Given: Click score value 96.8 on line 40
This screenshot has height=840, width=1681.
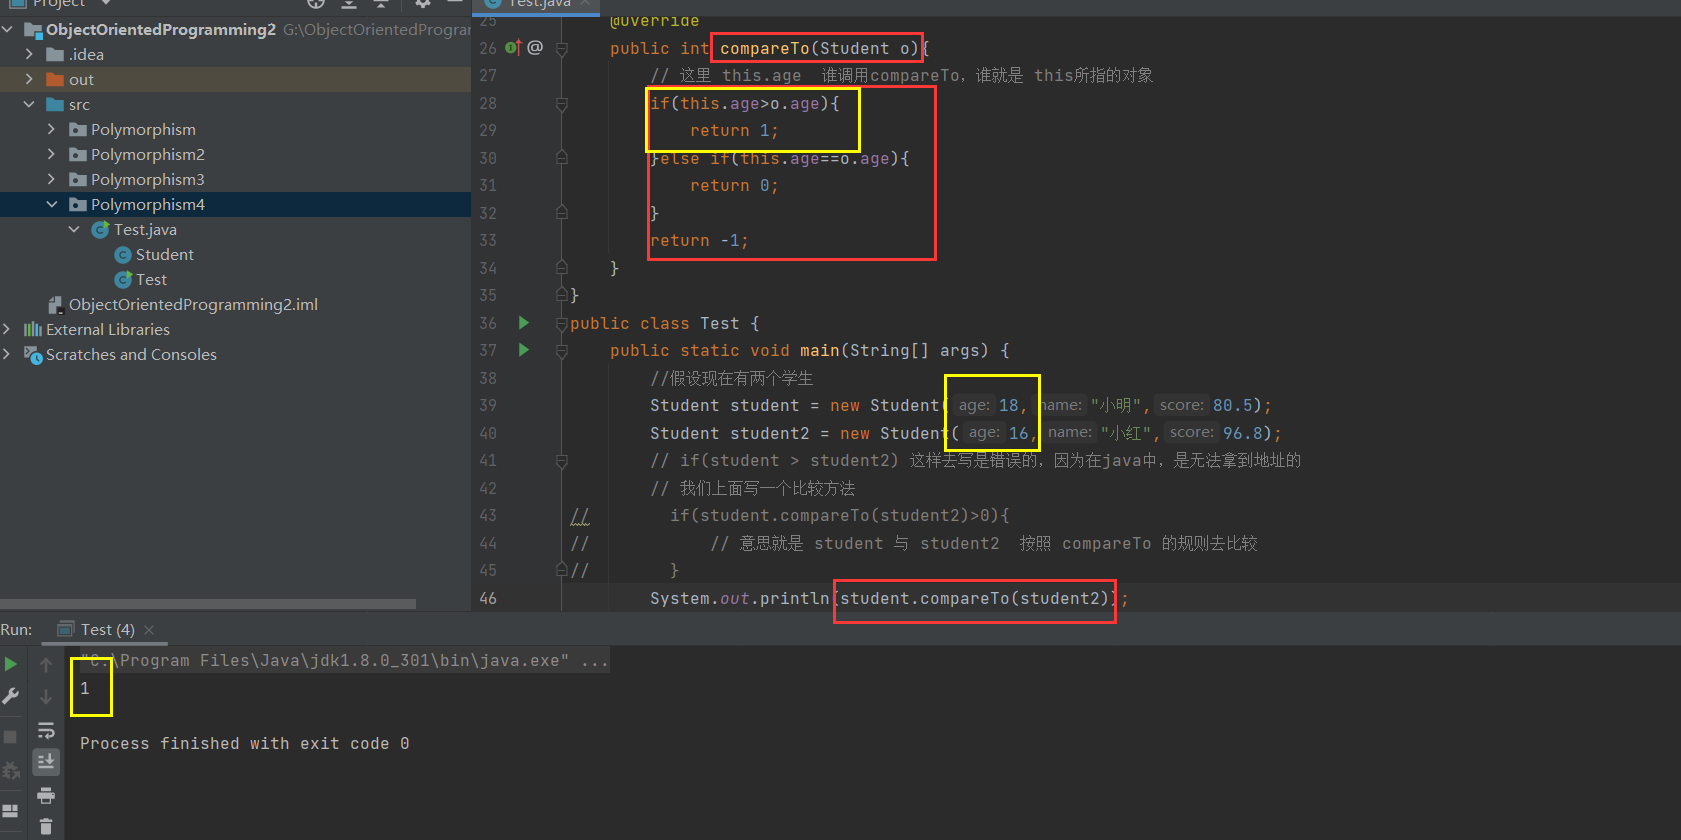Looking at the screenshot, I should coord(1242,433).
